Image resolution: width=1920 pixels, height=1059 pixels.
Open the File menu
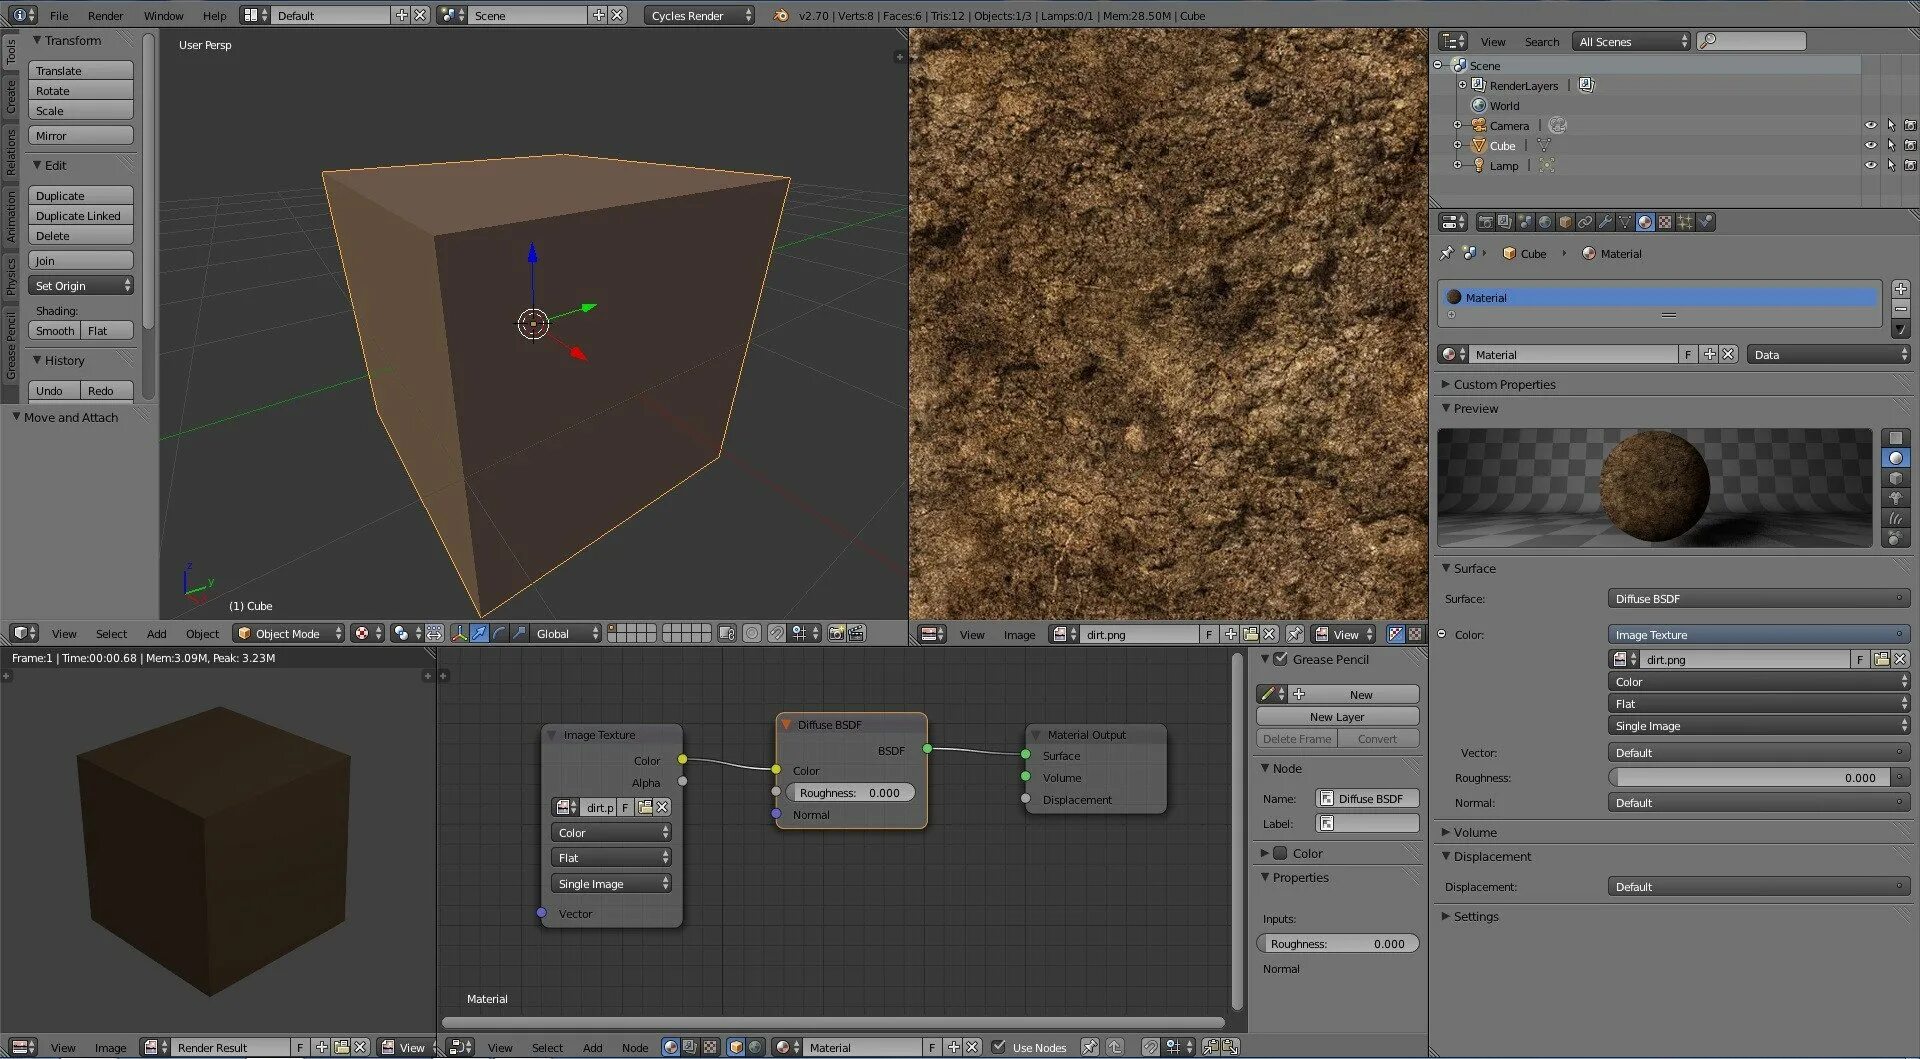(x=59, y=16)
